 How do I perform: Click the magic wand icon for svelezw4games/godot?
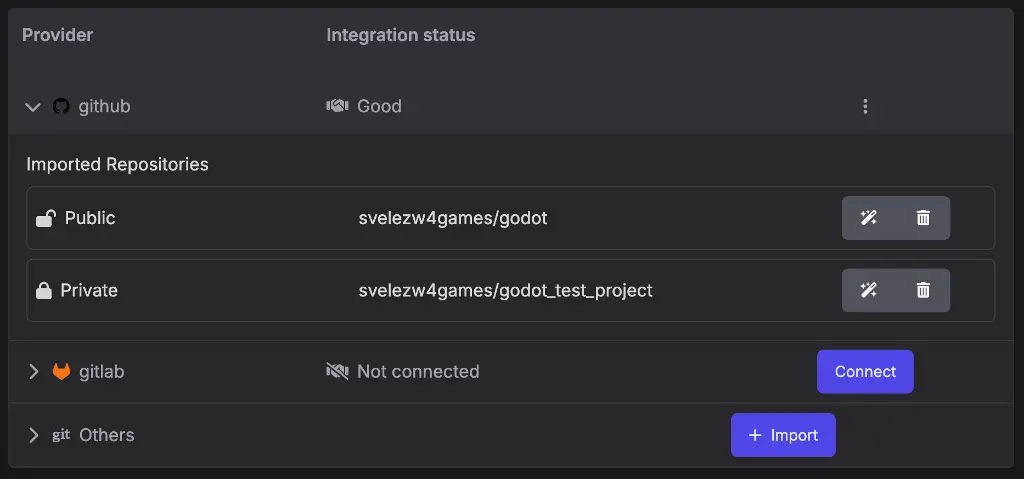tap(868, 218)
